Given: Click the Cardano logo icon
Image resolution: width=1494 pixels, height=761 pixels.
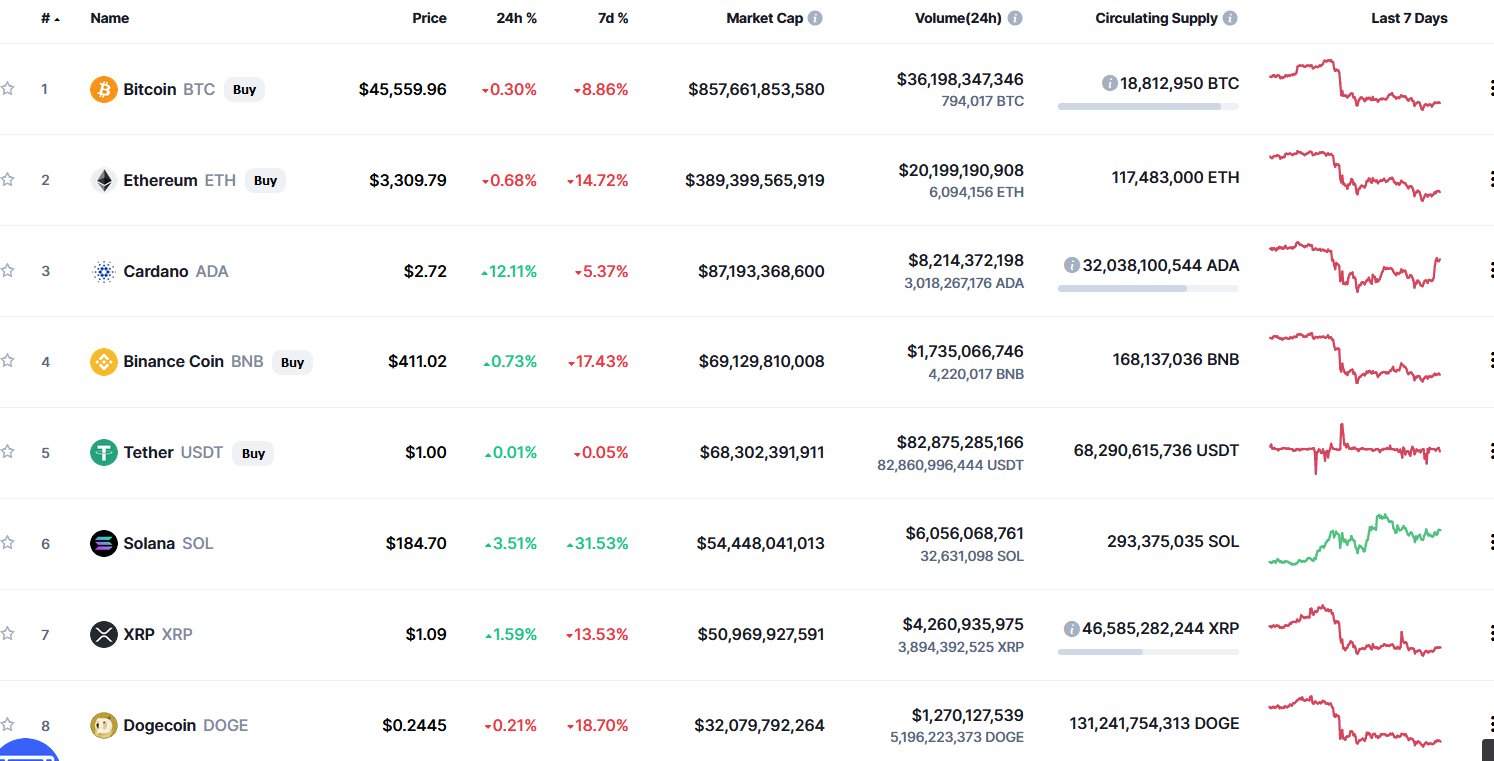Looking at the screenshot, I should (104, 271).
